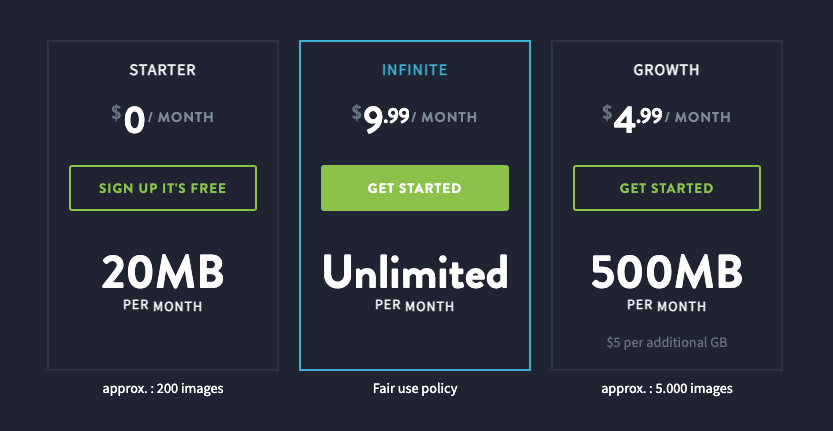Click the $5 per additional GB note
Viewport: 833px width, 431px height.
[666, 343]
